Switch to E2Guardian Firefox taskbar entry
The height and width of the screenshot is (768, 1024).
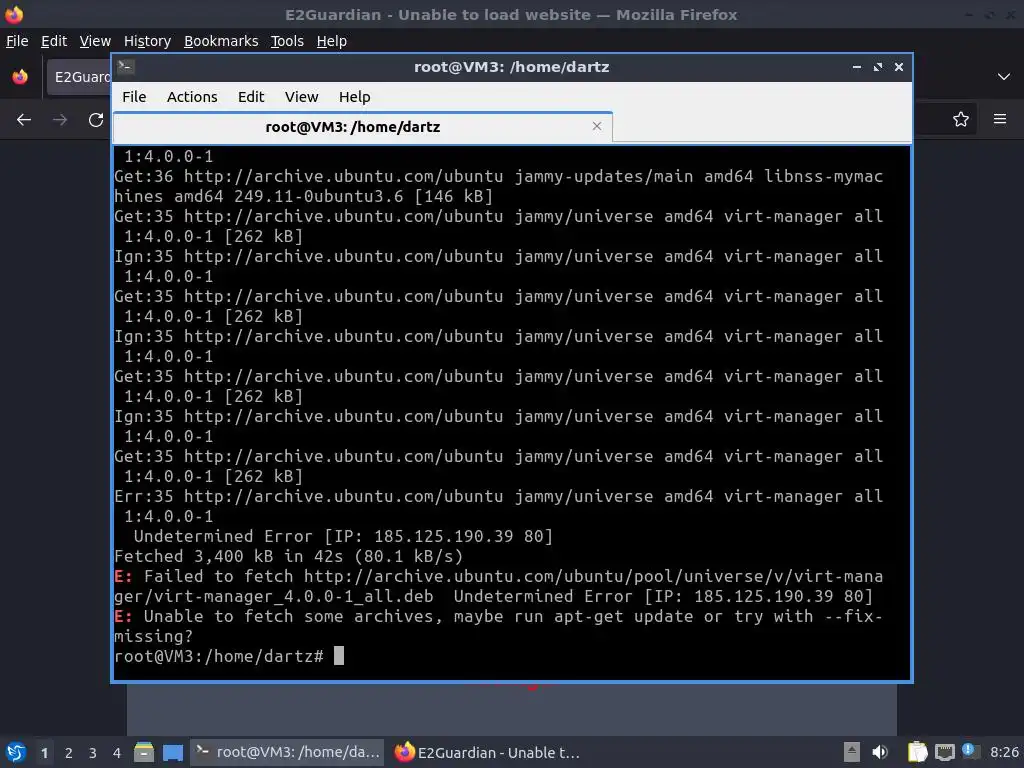tap(487, 752)
